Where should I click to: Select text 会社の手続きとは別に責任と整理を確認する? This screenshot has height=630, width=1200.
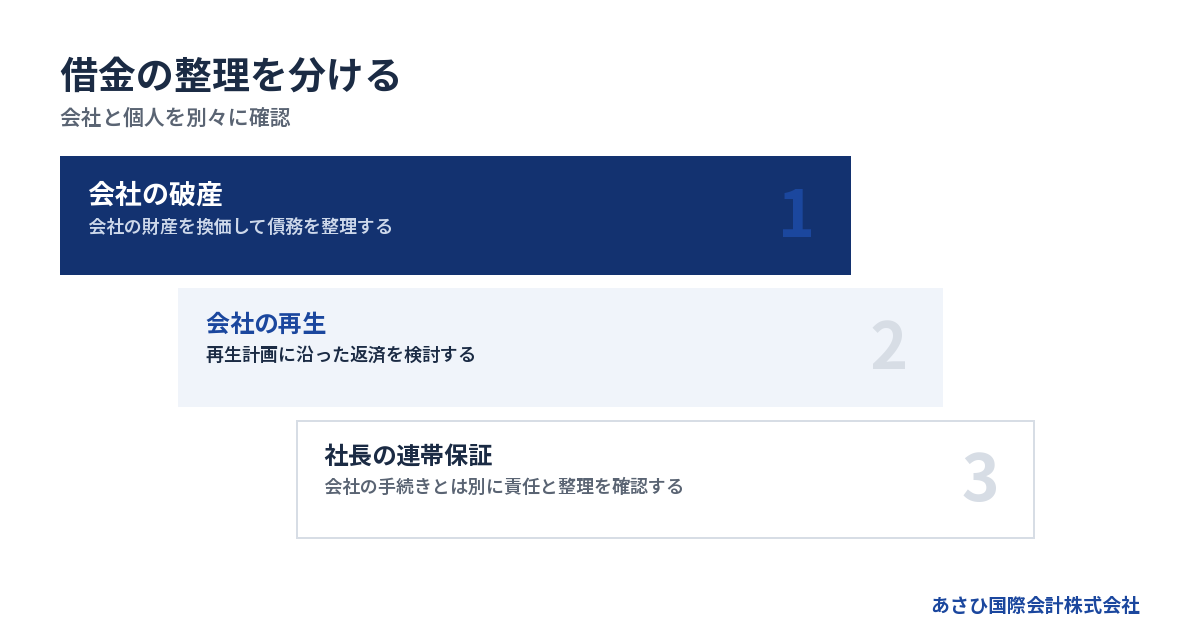[x=504, y=487]
